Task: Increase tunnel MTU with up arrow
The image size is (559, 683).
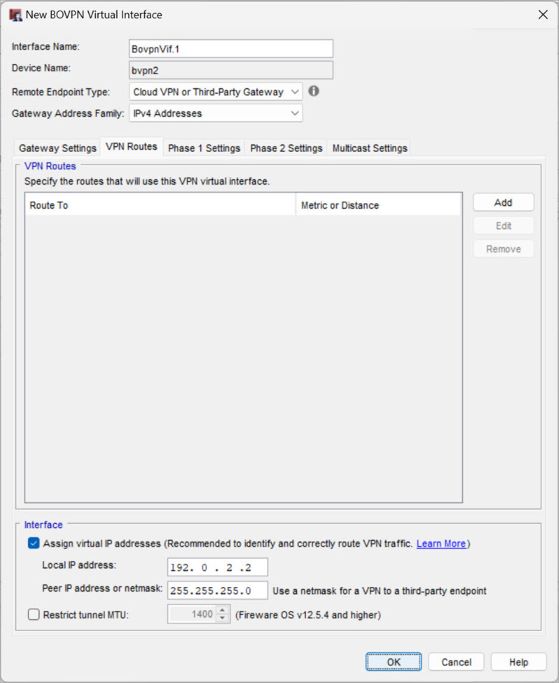Action: (x=223, y=610)
